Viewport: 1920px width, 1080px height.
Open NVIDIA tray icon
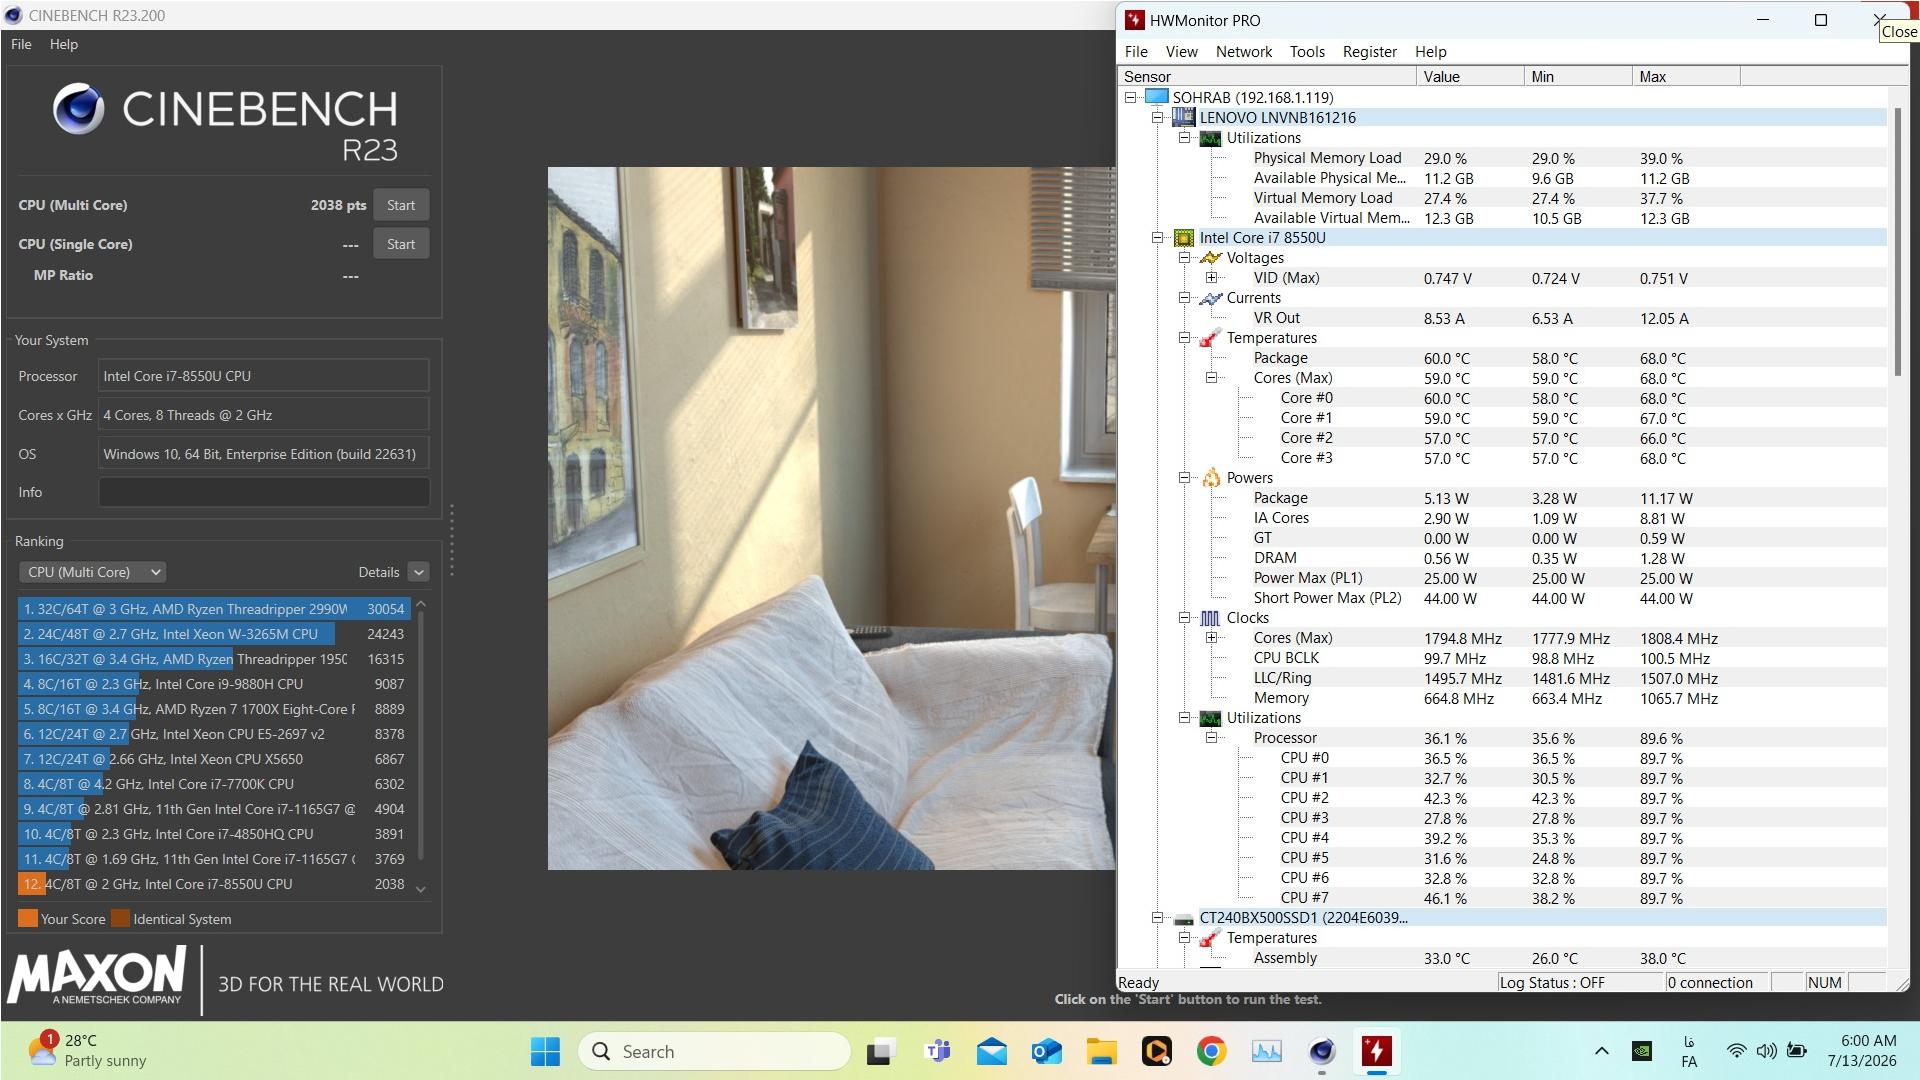coord(1641,1051)
